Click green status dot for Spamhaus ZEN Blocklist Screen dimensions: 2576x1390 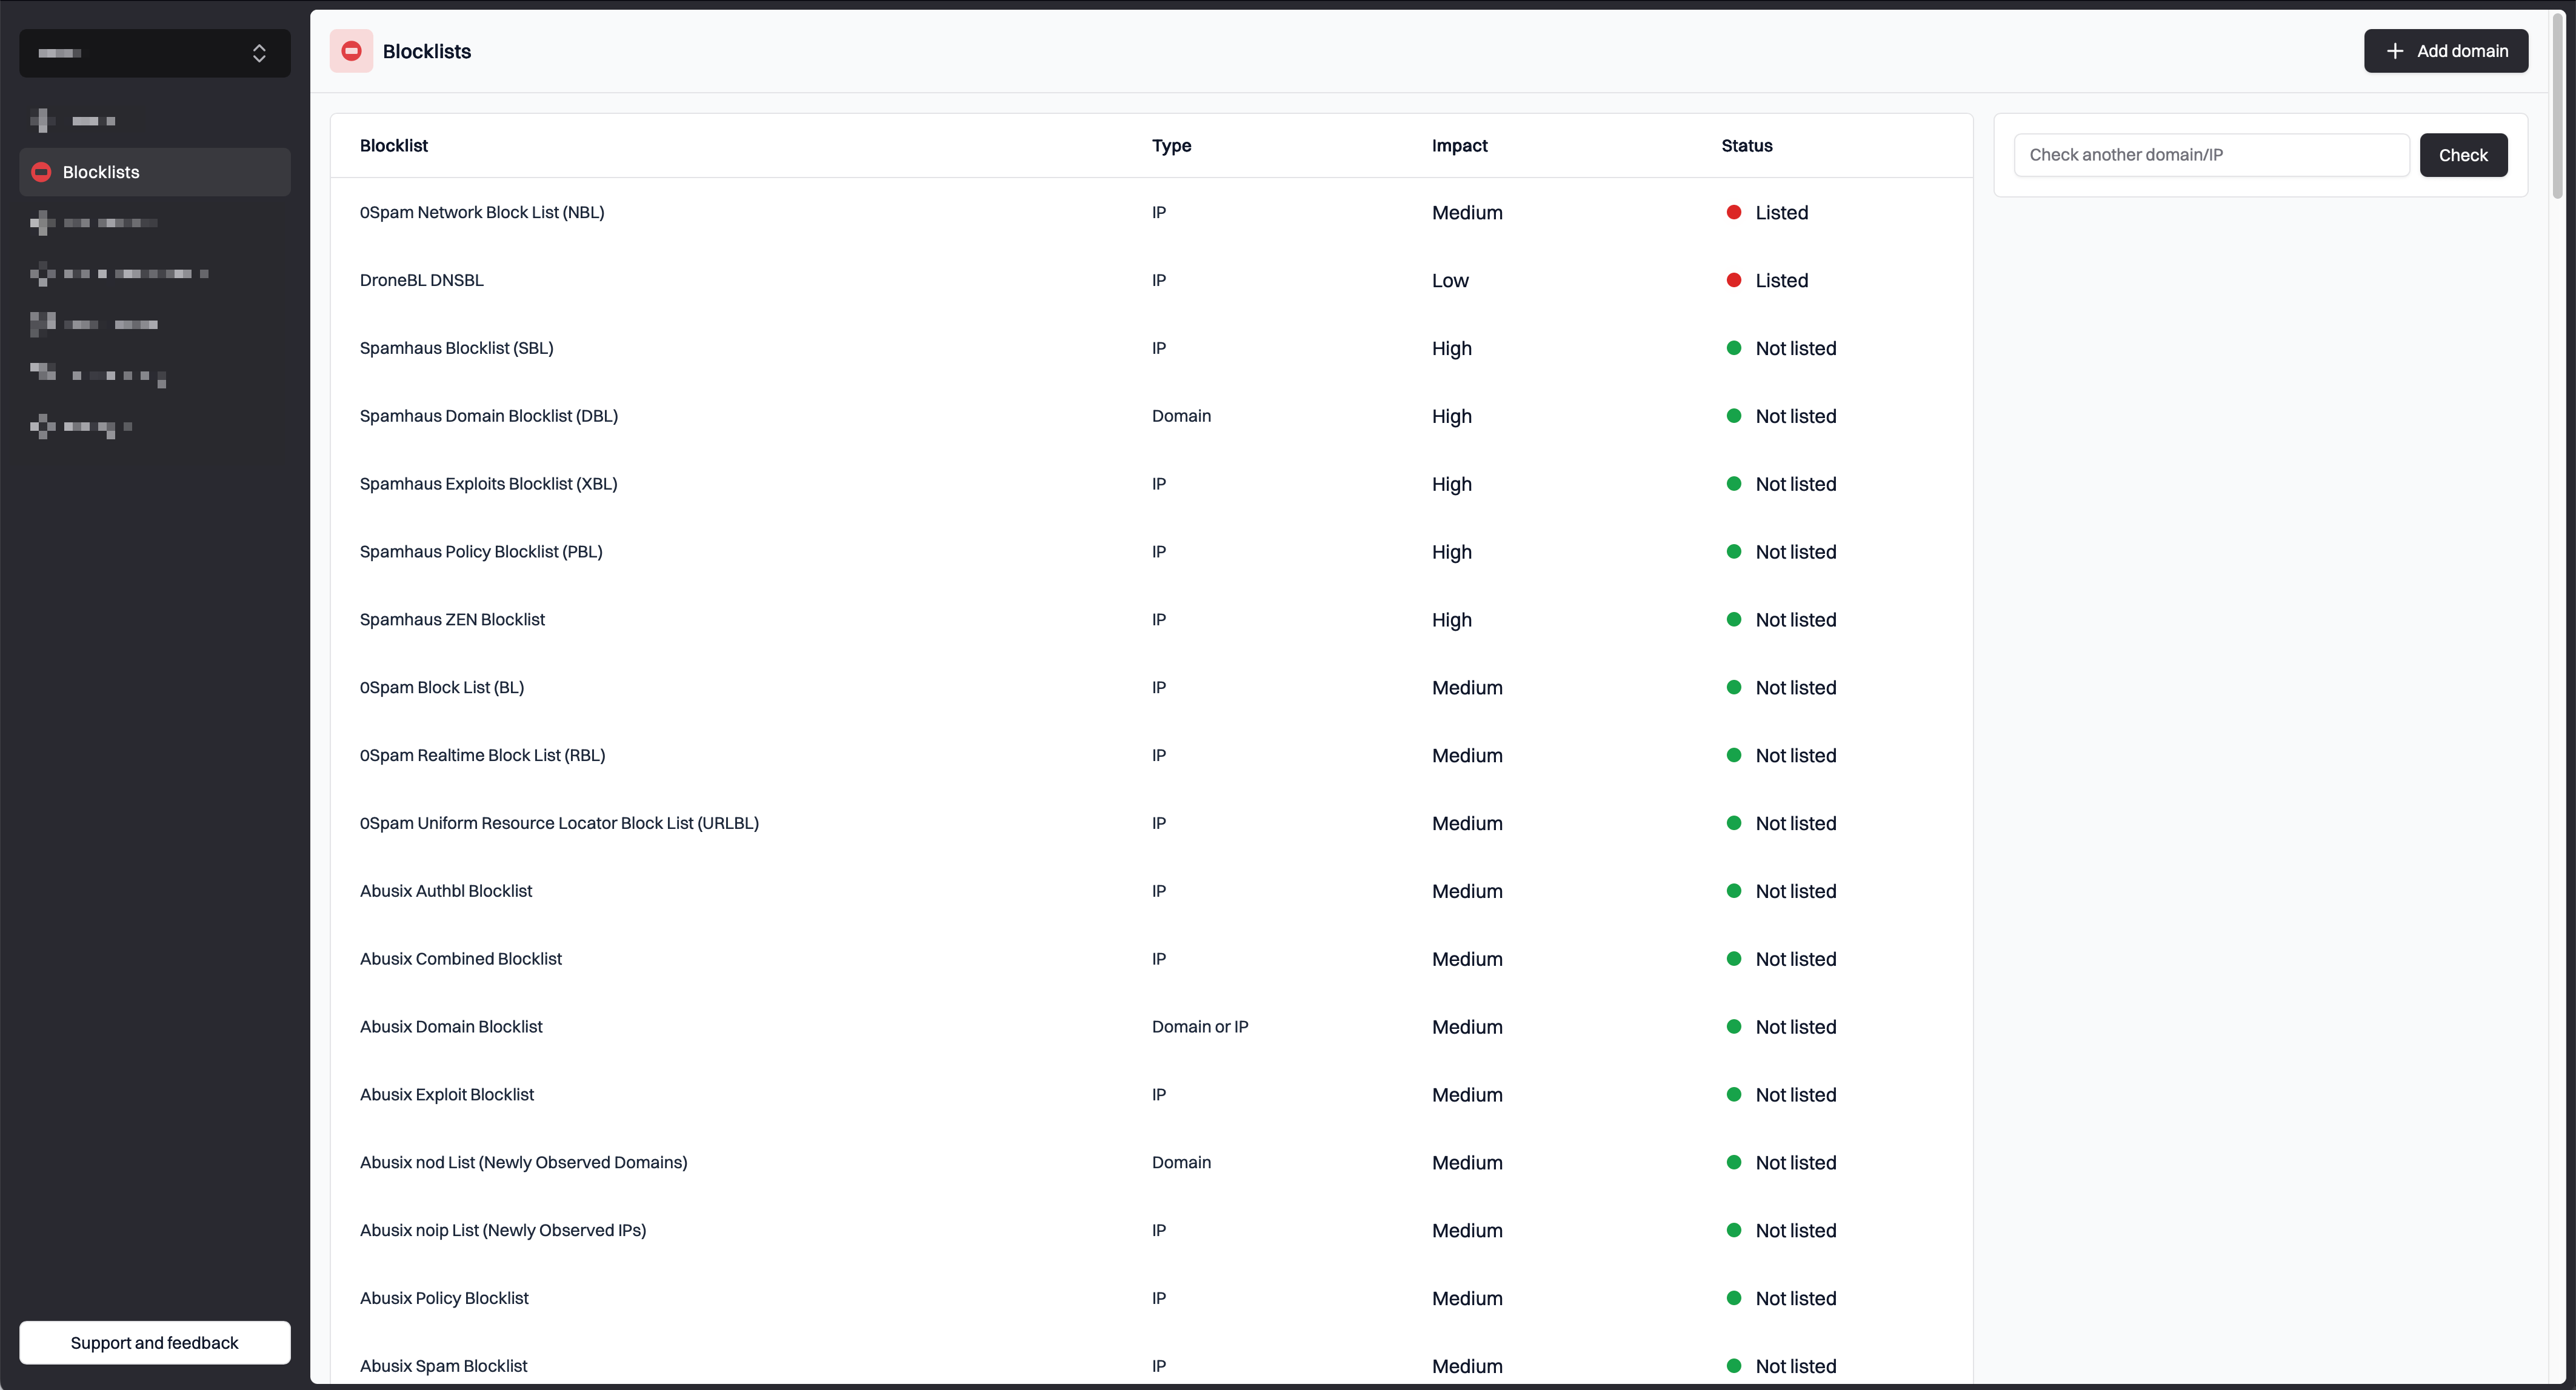pos(1734,620)
